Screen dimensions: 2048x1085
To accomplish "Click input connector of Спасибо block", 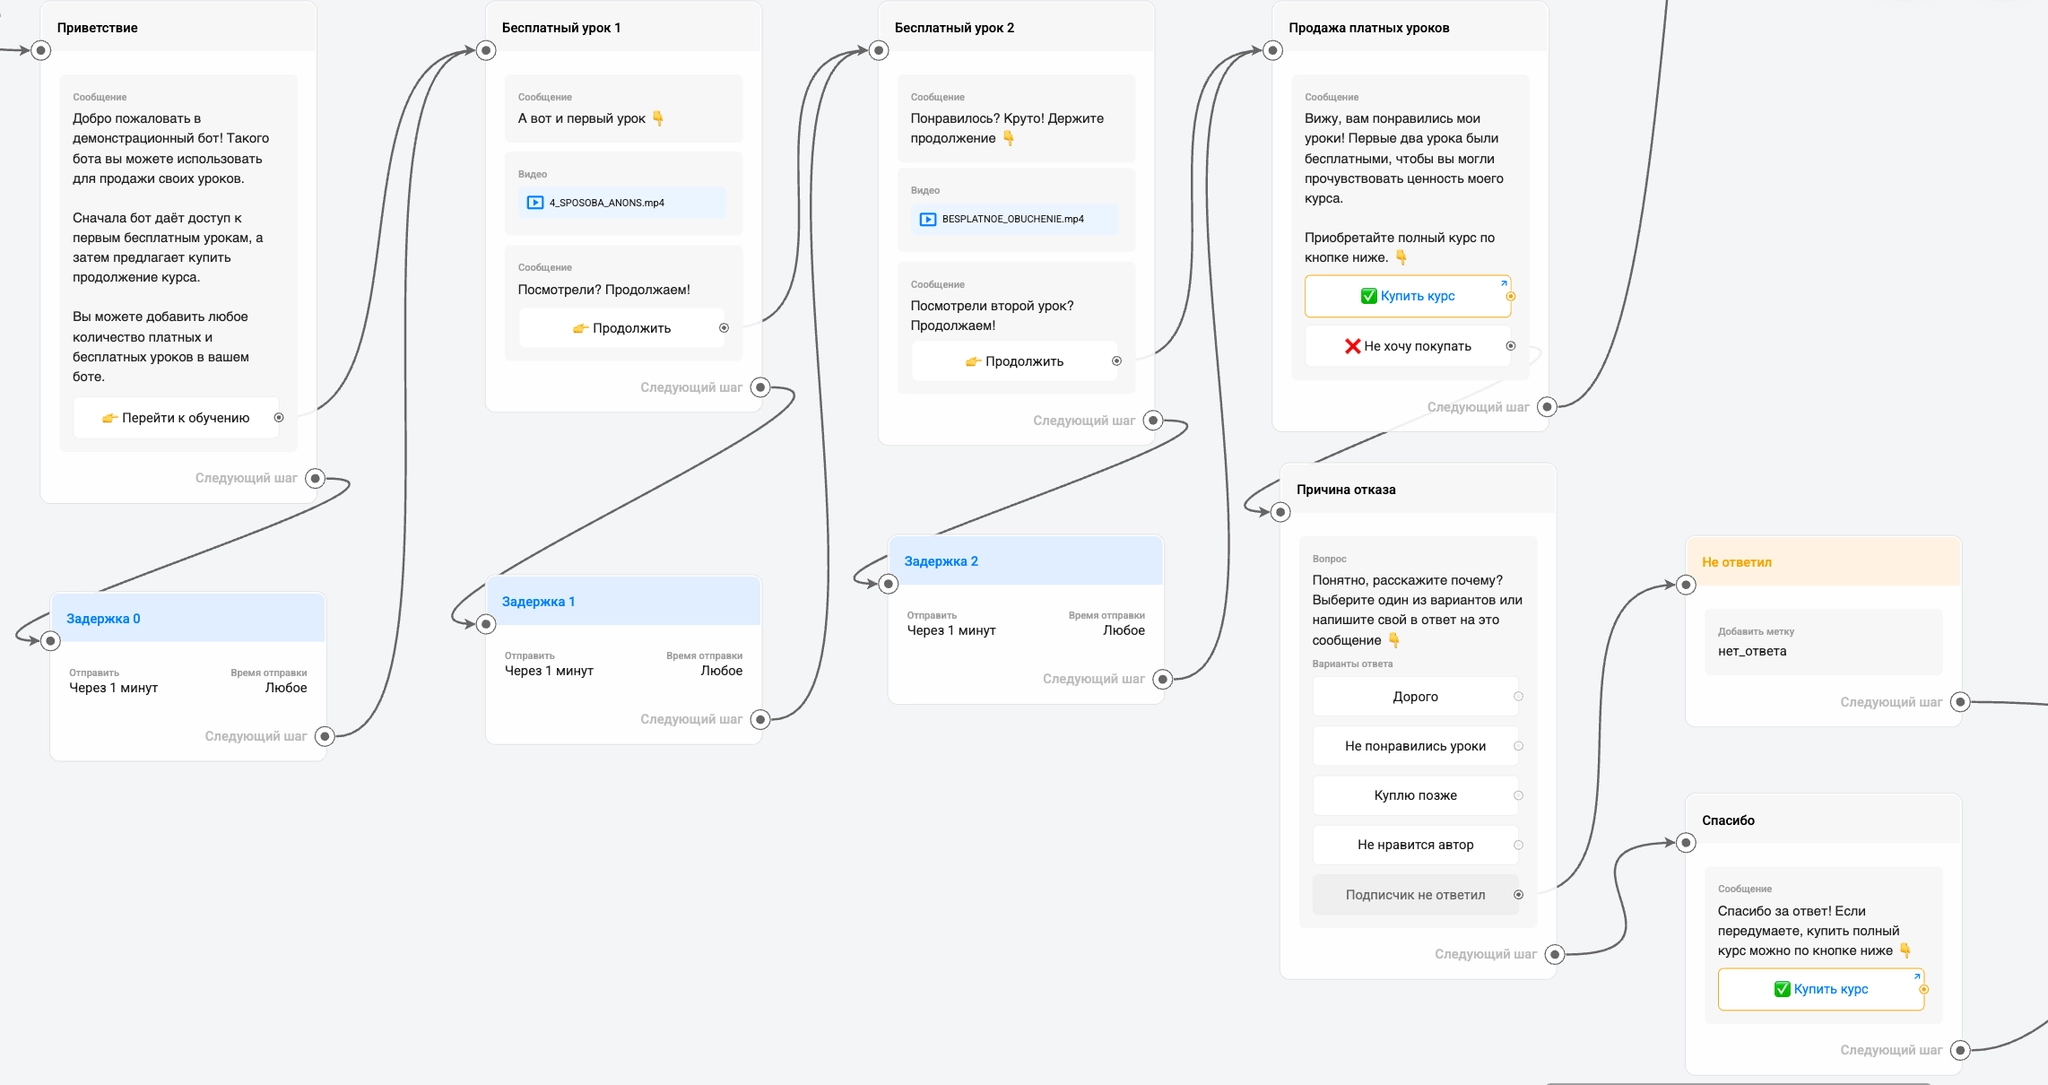I will [1686, 843].
